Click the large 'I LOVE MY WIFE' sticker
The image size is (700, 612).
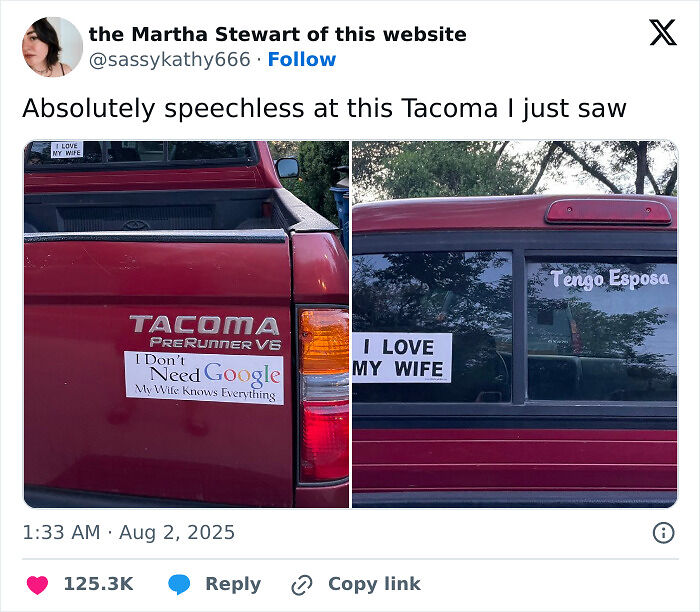coord(402,358)
